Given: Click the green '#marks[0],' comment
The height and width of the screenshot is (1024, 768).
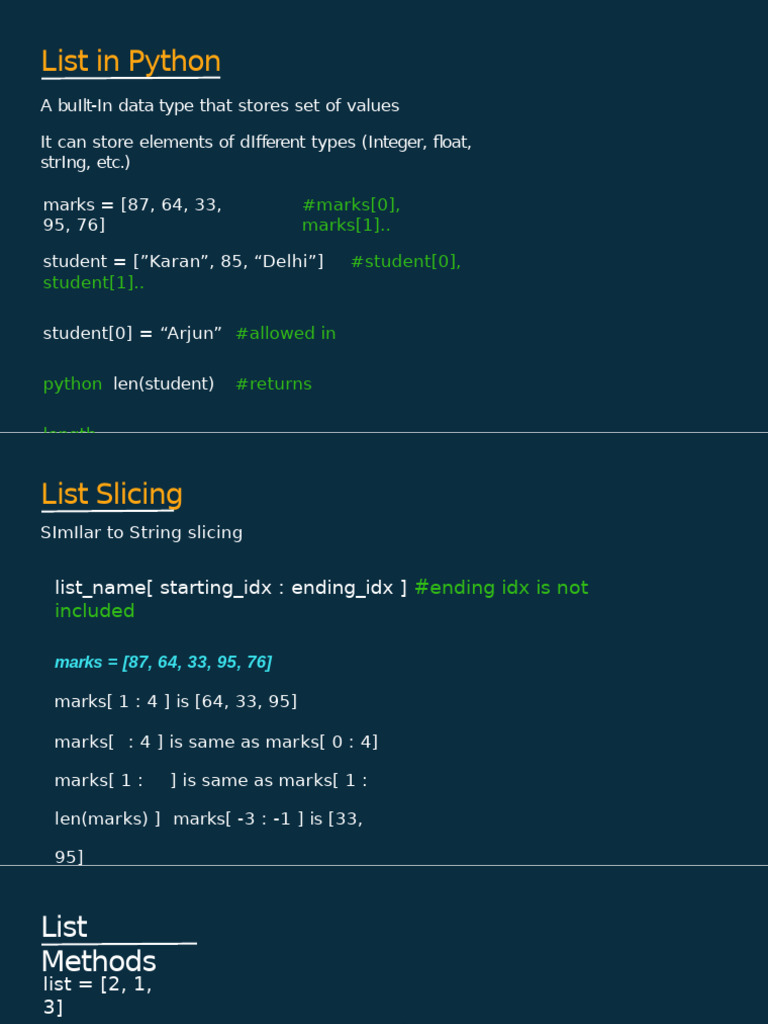Looking at the screenshot, I should pyautogui.click(x=350, y=205).
